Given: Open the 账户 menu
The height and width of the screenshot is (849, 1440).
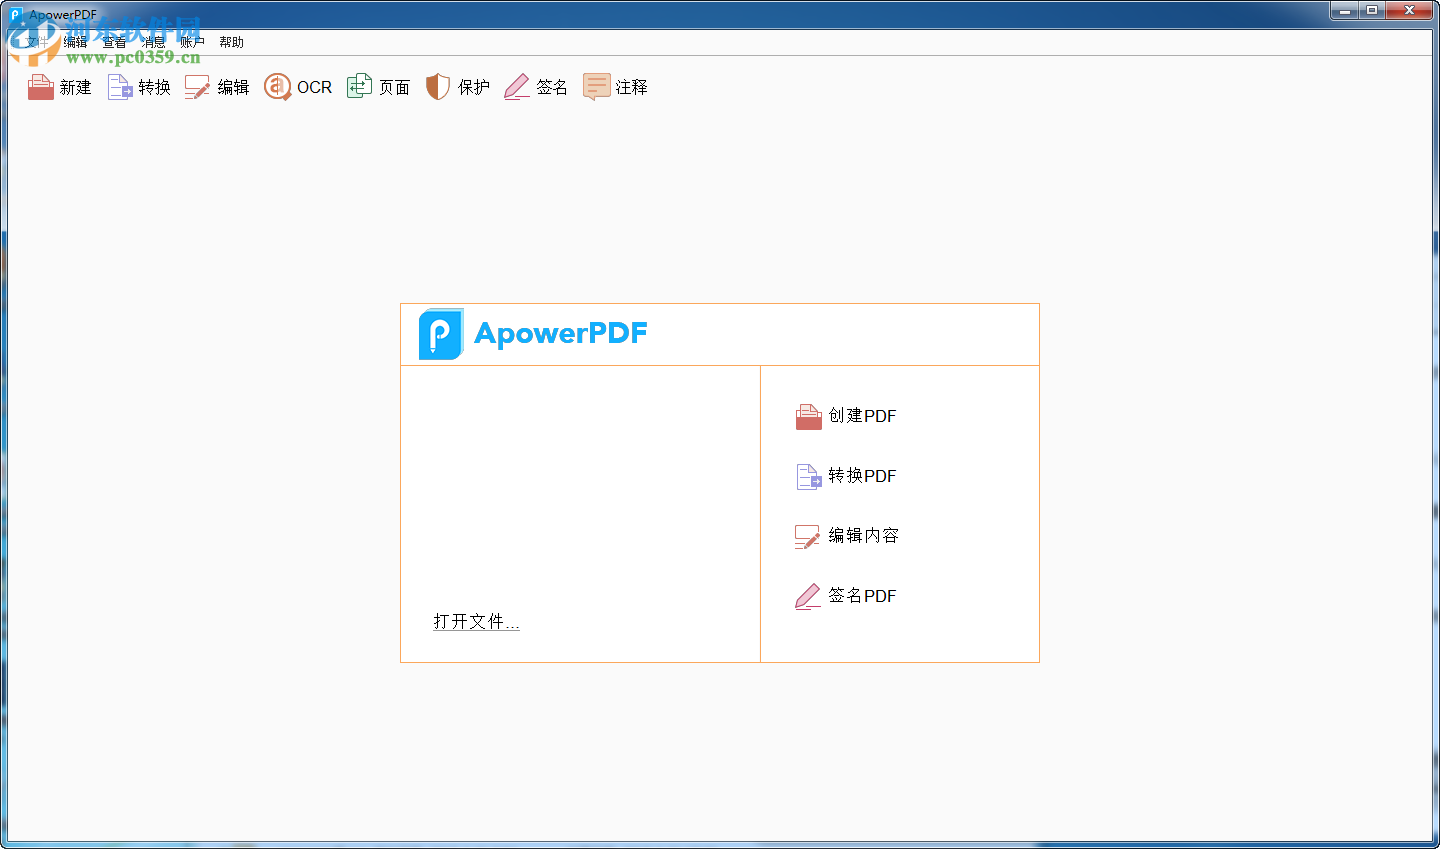Looking at the screenshot, I should click(191, 42).
